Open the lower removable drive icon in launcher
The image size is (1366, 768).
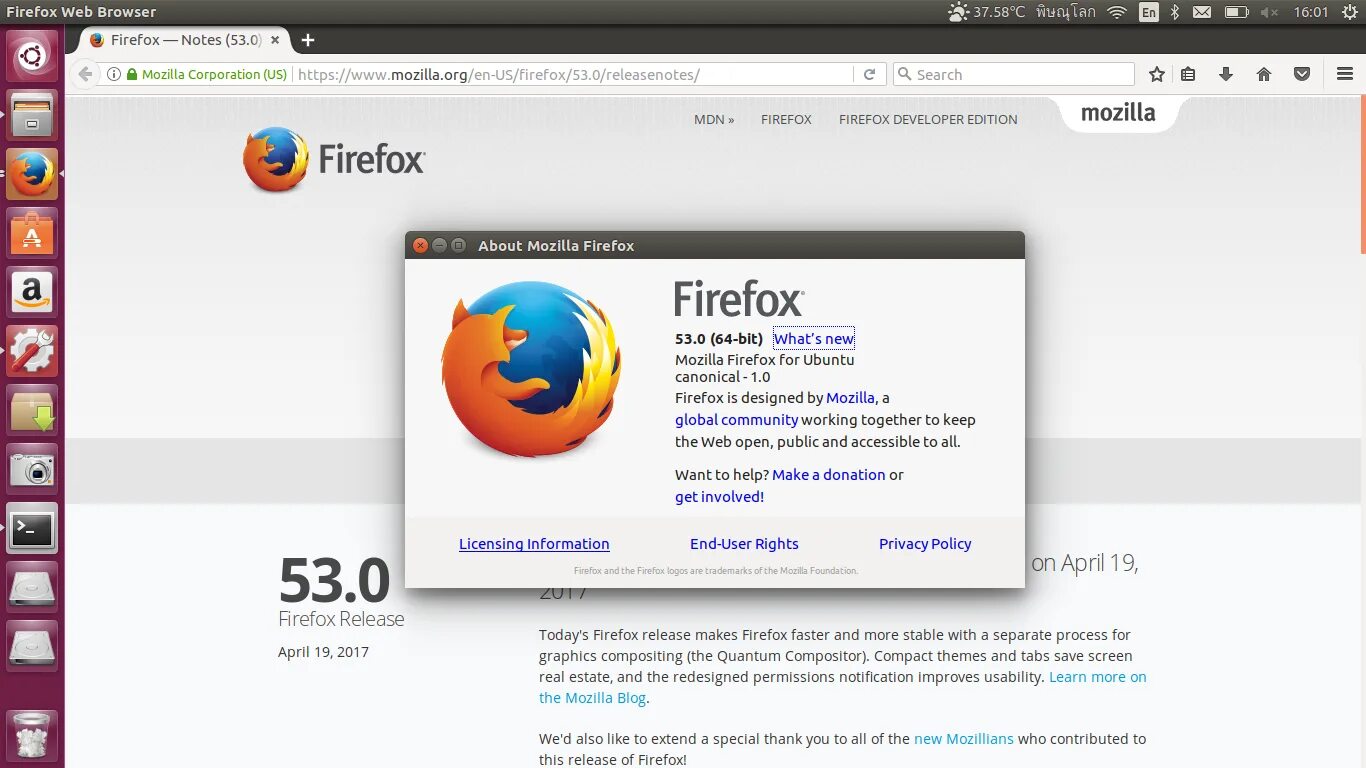click(32, 645)
